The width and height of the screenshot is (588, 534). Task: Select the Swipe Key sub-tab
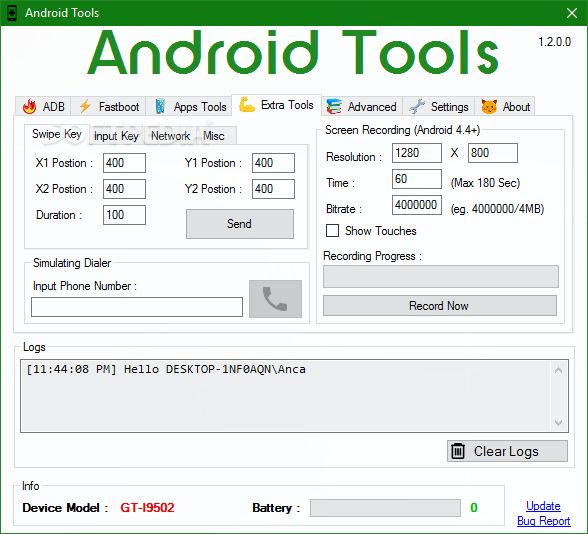tap(57, 134)
